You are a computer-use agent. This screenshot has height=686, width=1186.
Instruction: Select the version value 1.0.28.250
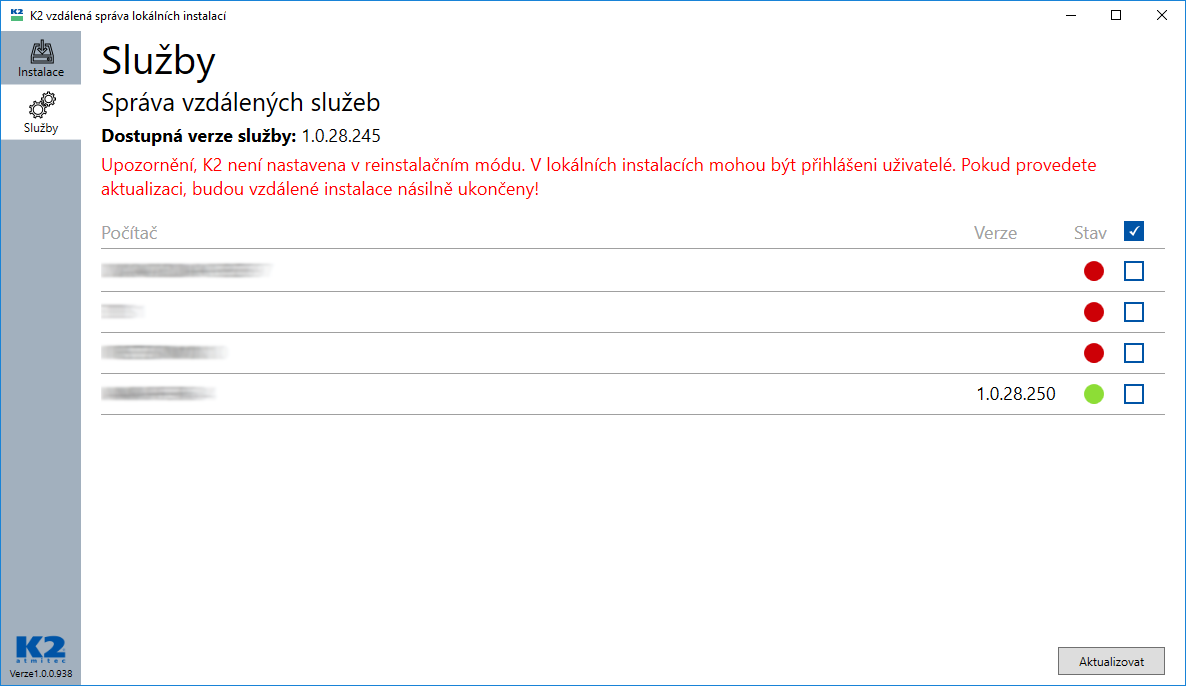[x=1016, y=394]
